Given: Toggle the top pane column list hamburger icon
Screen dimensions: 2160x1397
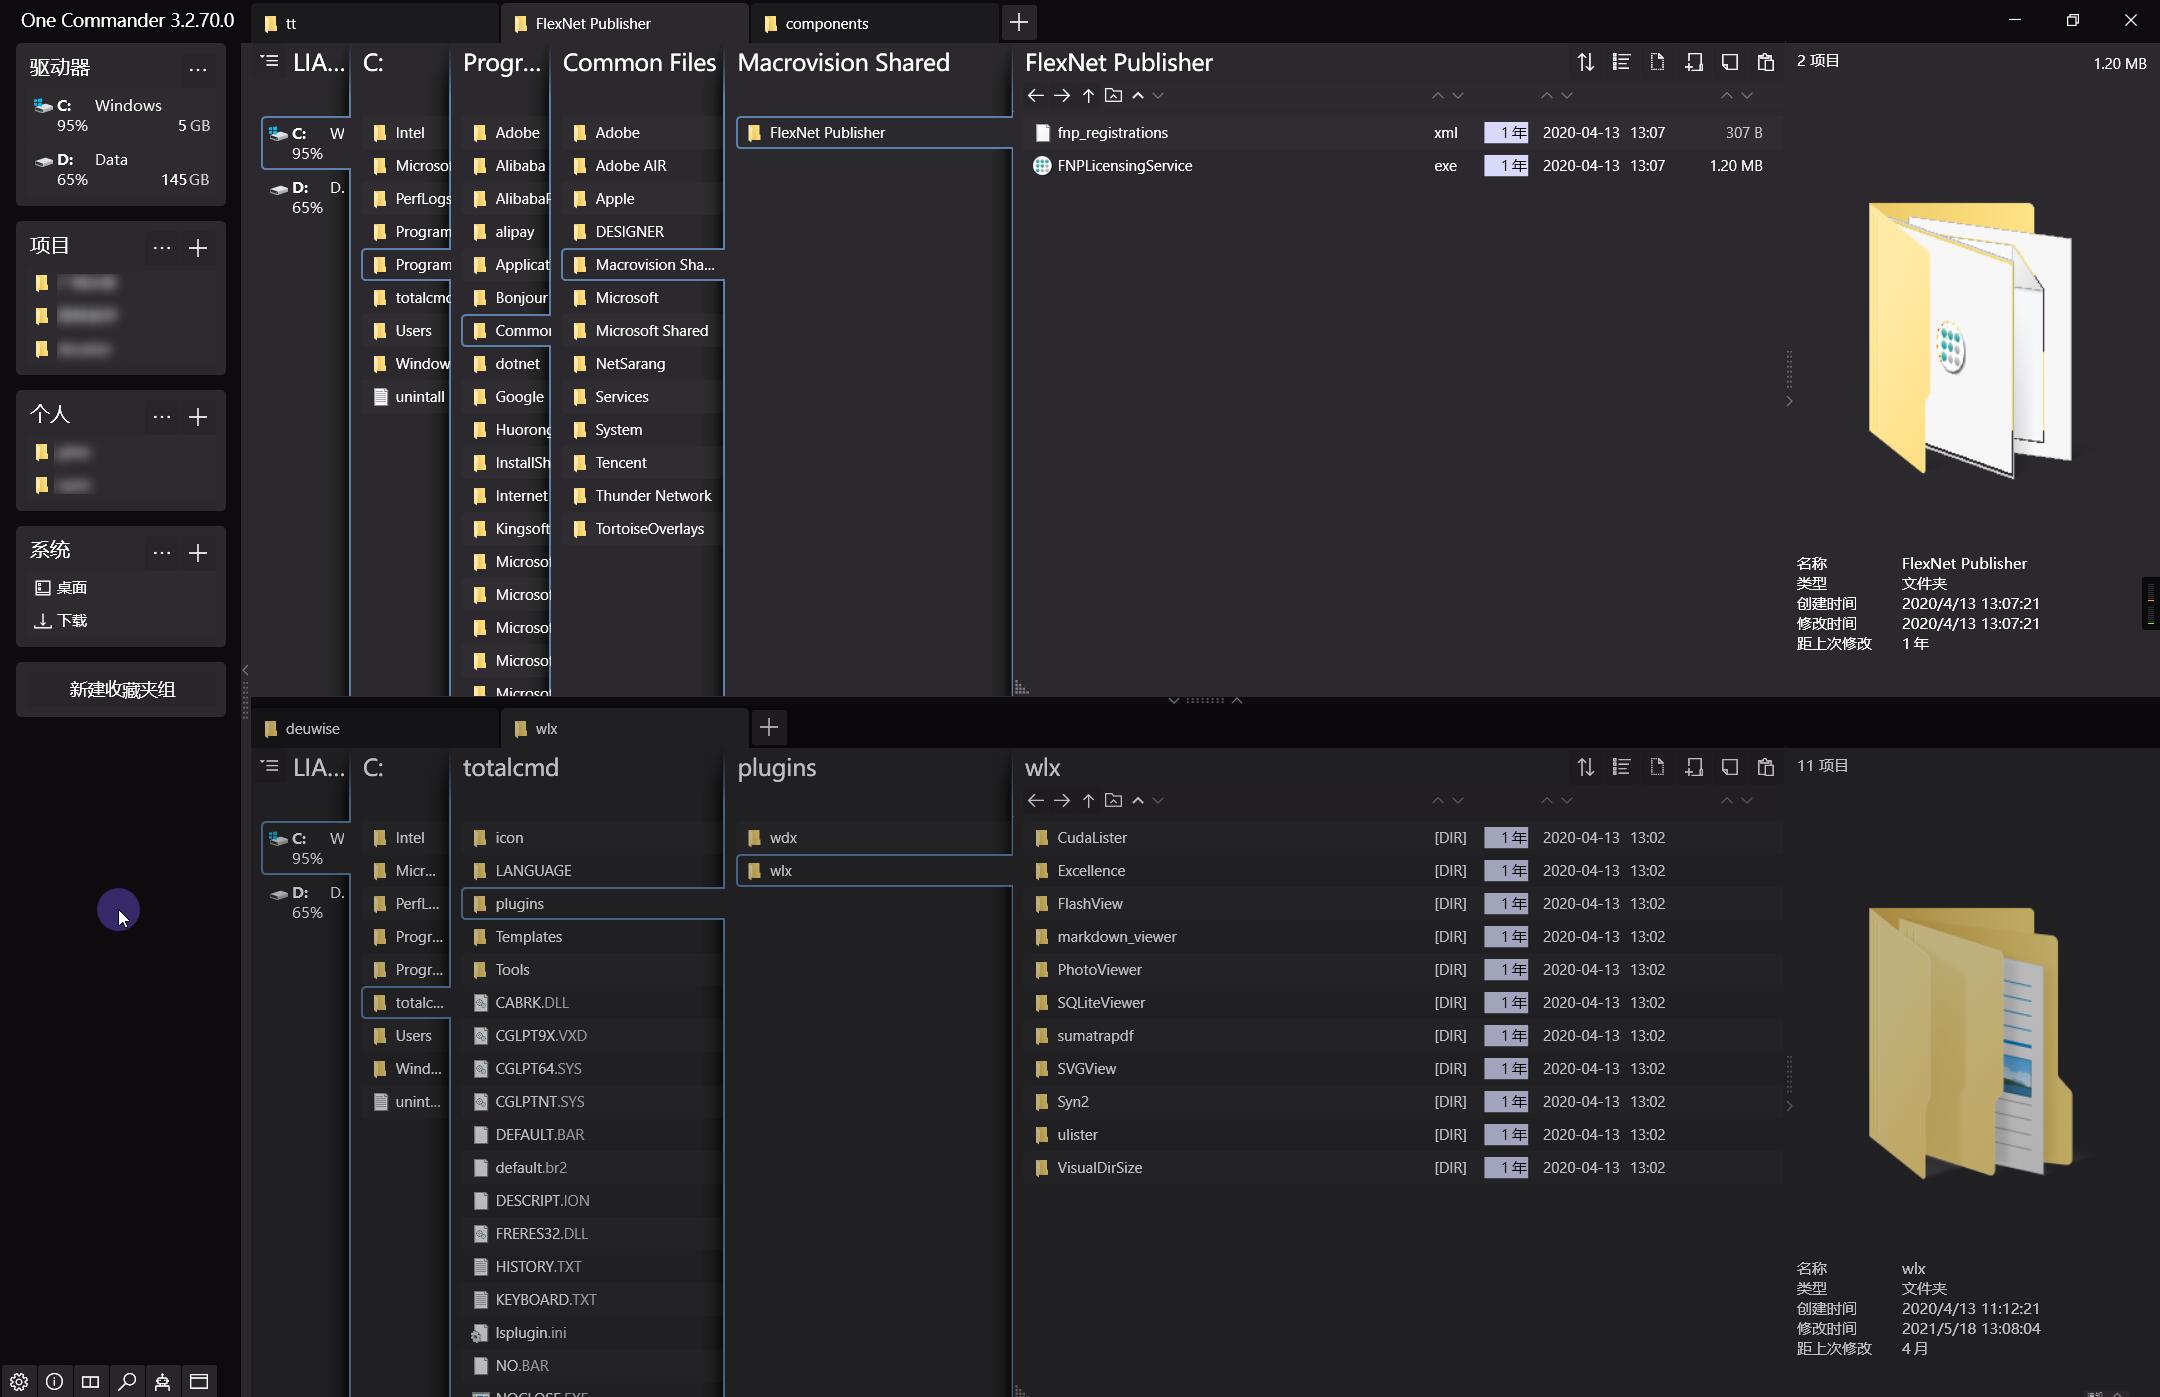Looking at the screenshot, I should 269,62.
